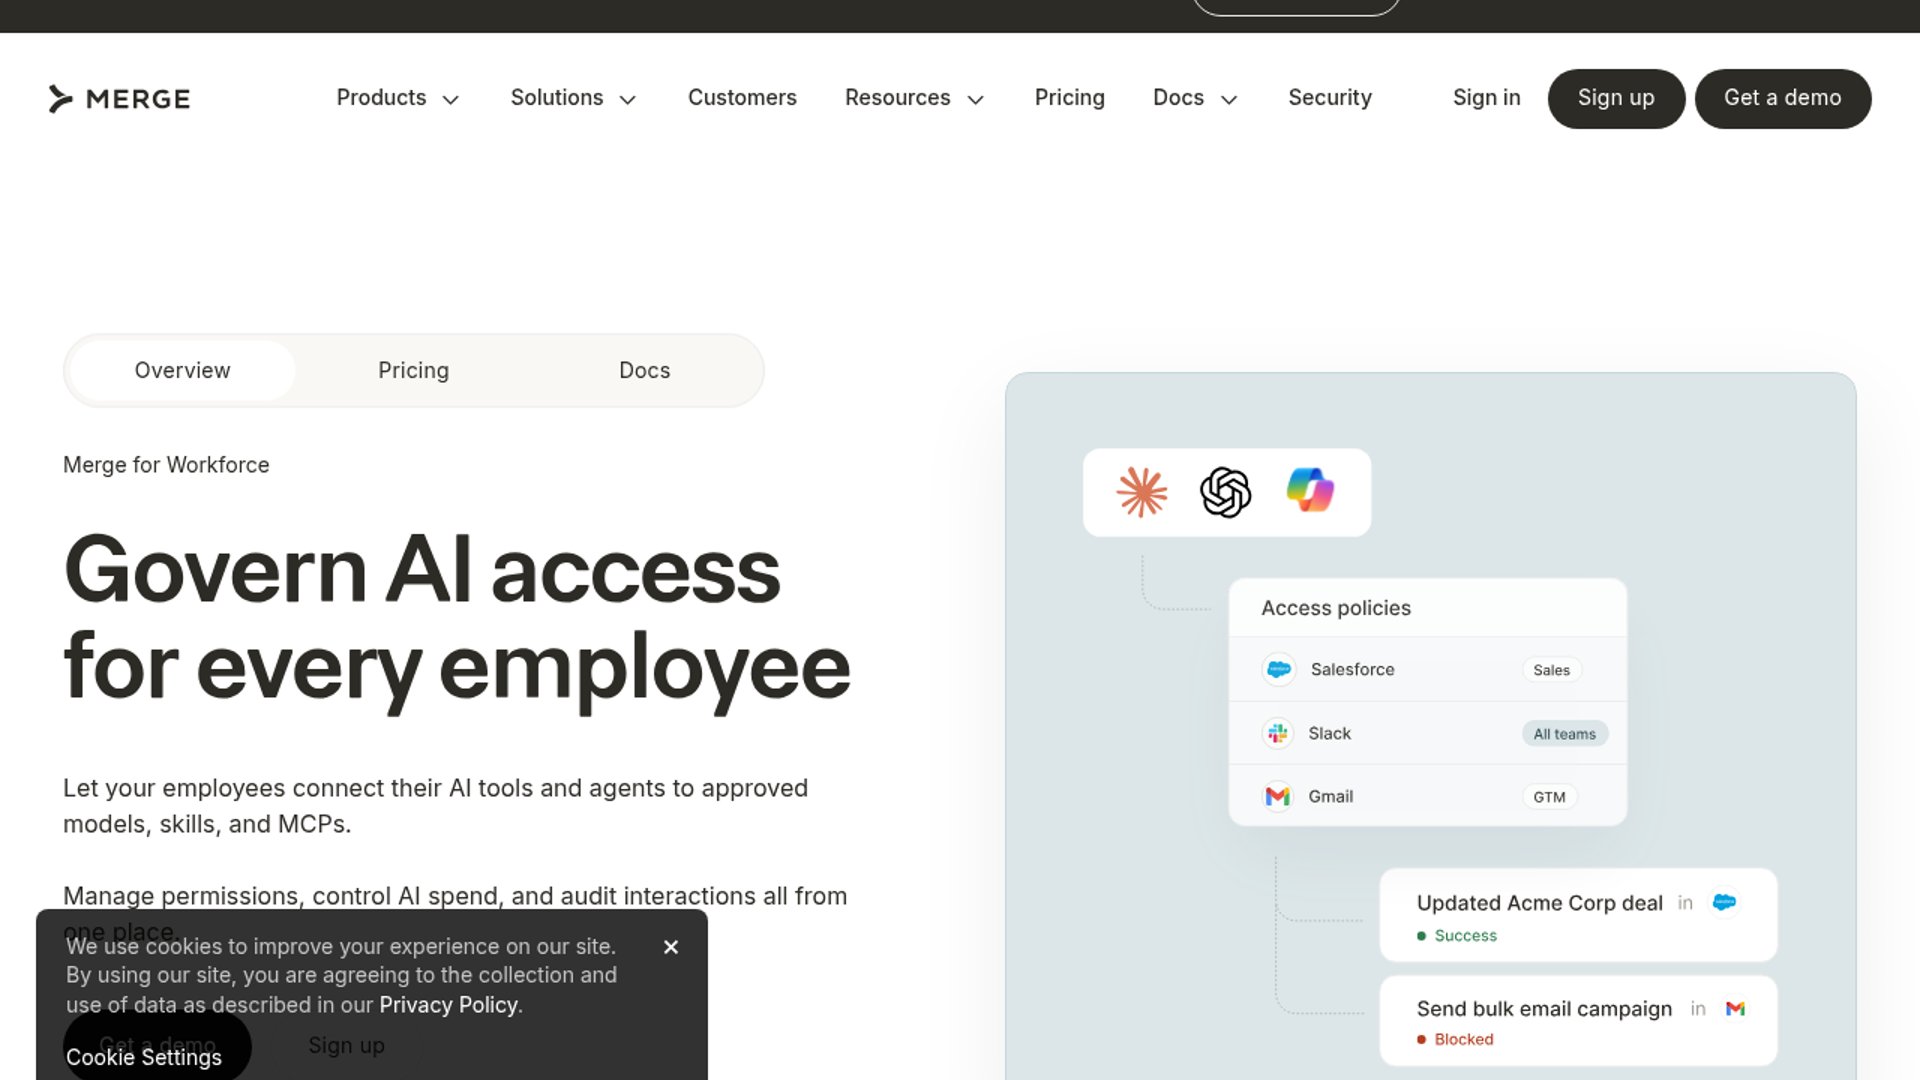Click the Claude starburst icon
The image size is (1920, 1080).
tap(1142, 492)
